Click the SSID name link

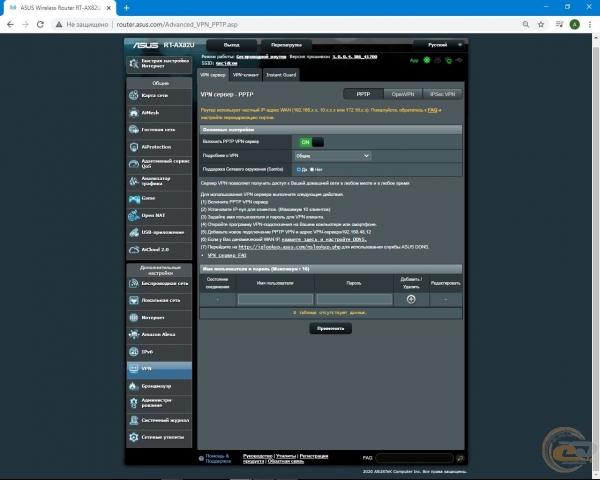coord(227,63)
